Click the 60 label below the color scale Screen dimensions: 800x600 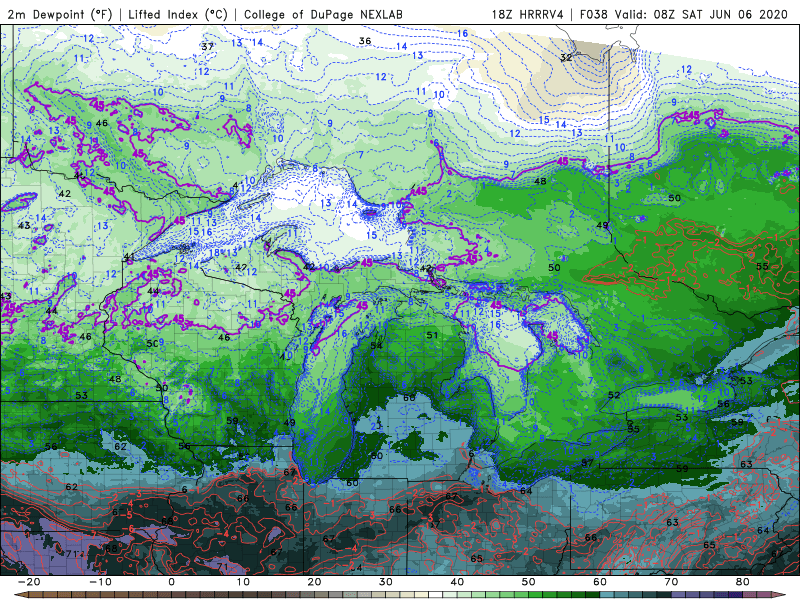pos(600,582)
